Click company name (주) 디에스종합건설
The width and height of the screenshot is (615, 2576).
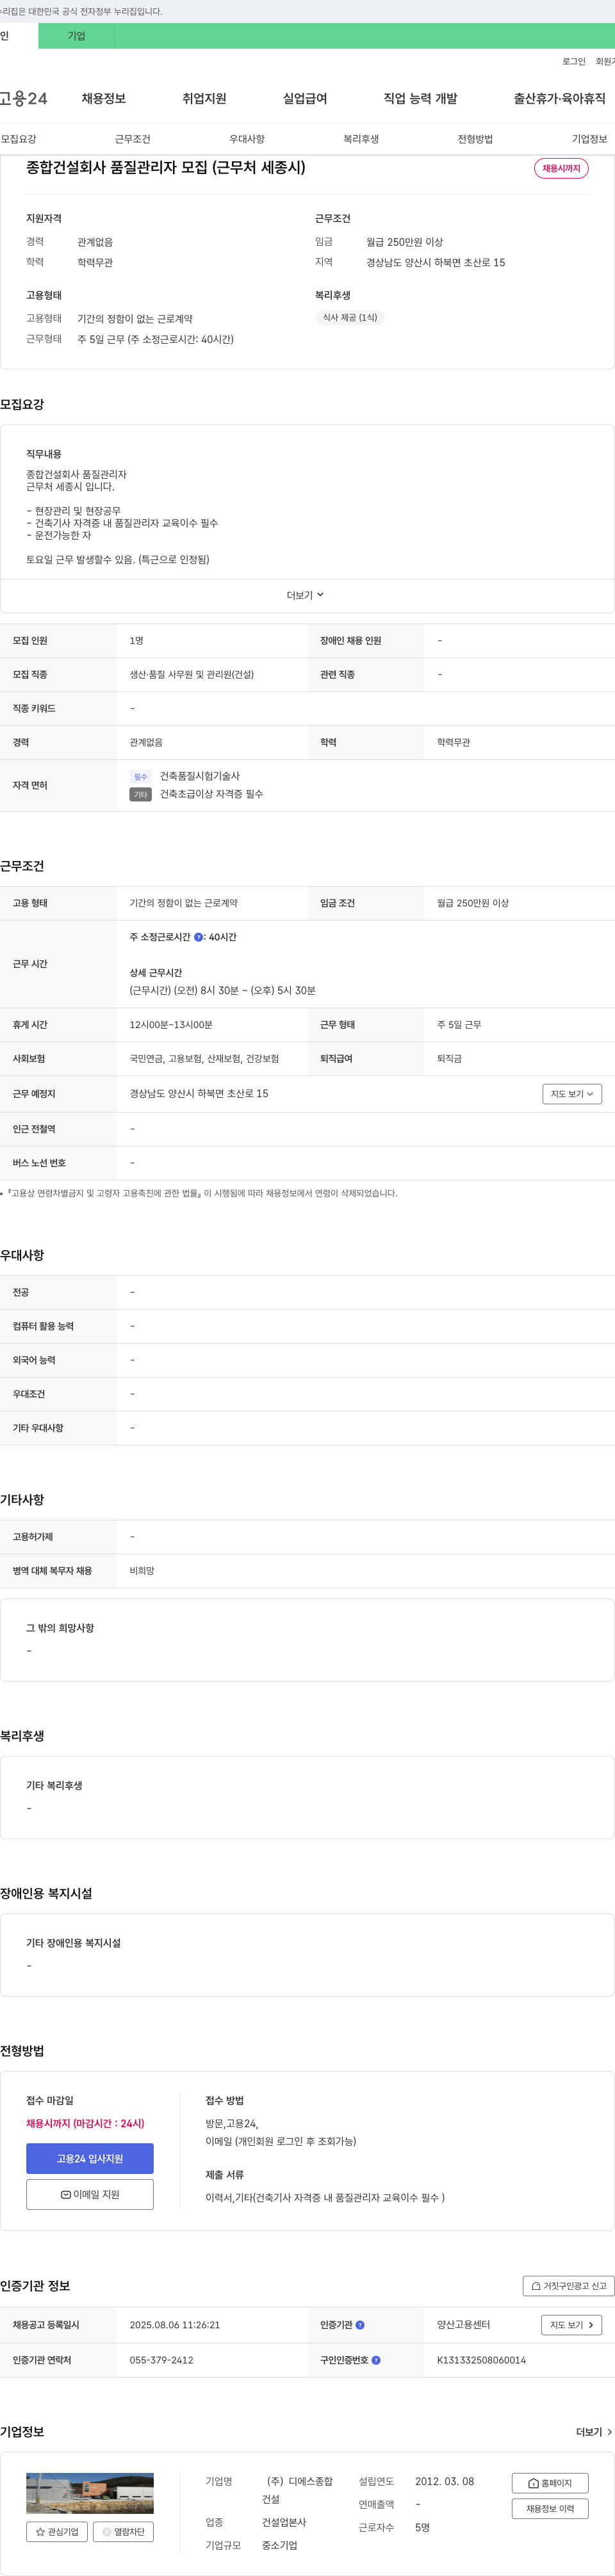297,2490
